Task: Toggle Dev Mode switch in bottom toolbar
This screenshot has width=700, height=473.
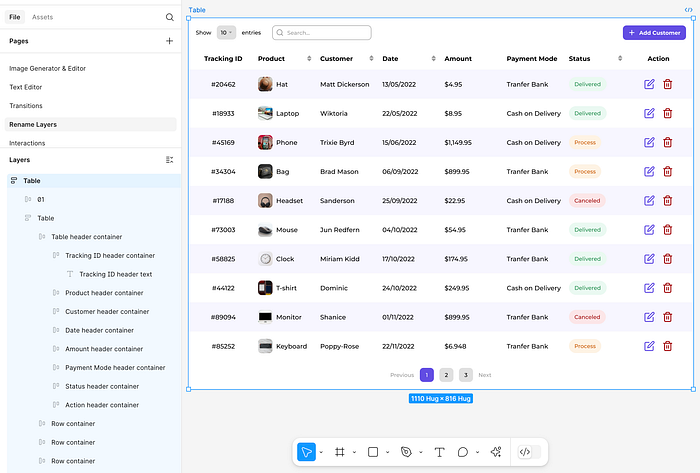Action: (x=525, y=452)
